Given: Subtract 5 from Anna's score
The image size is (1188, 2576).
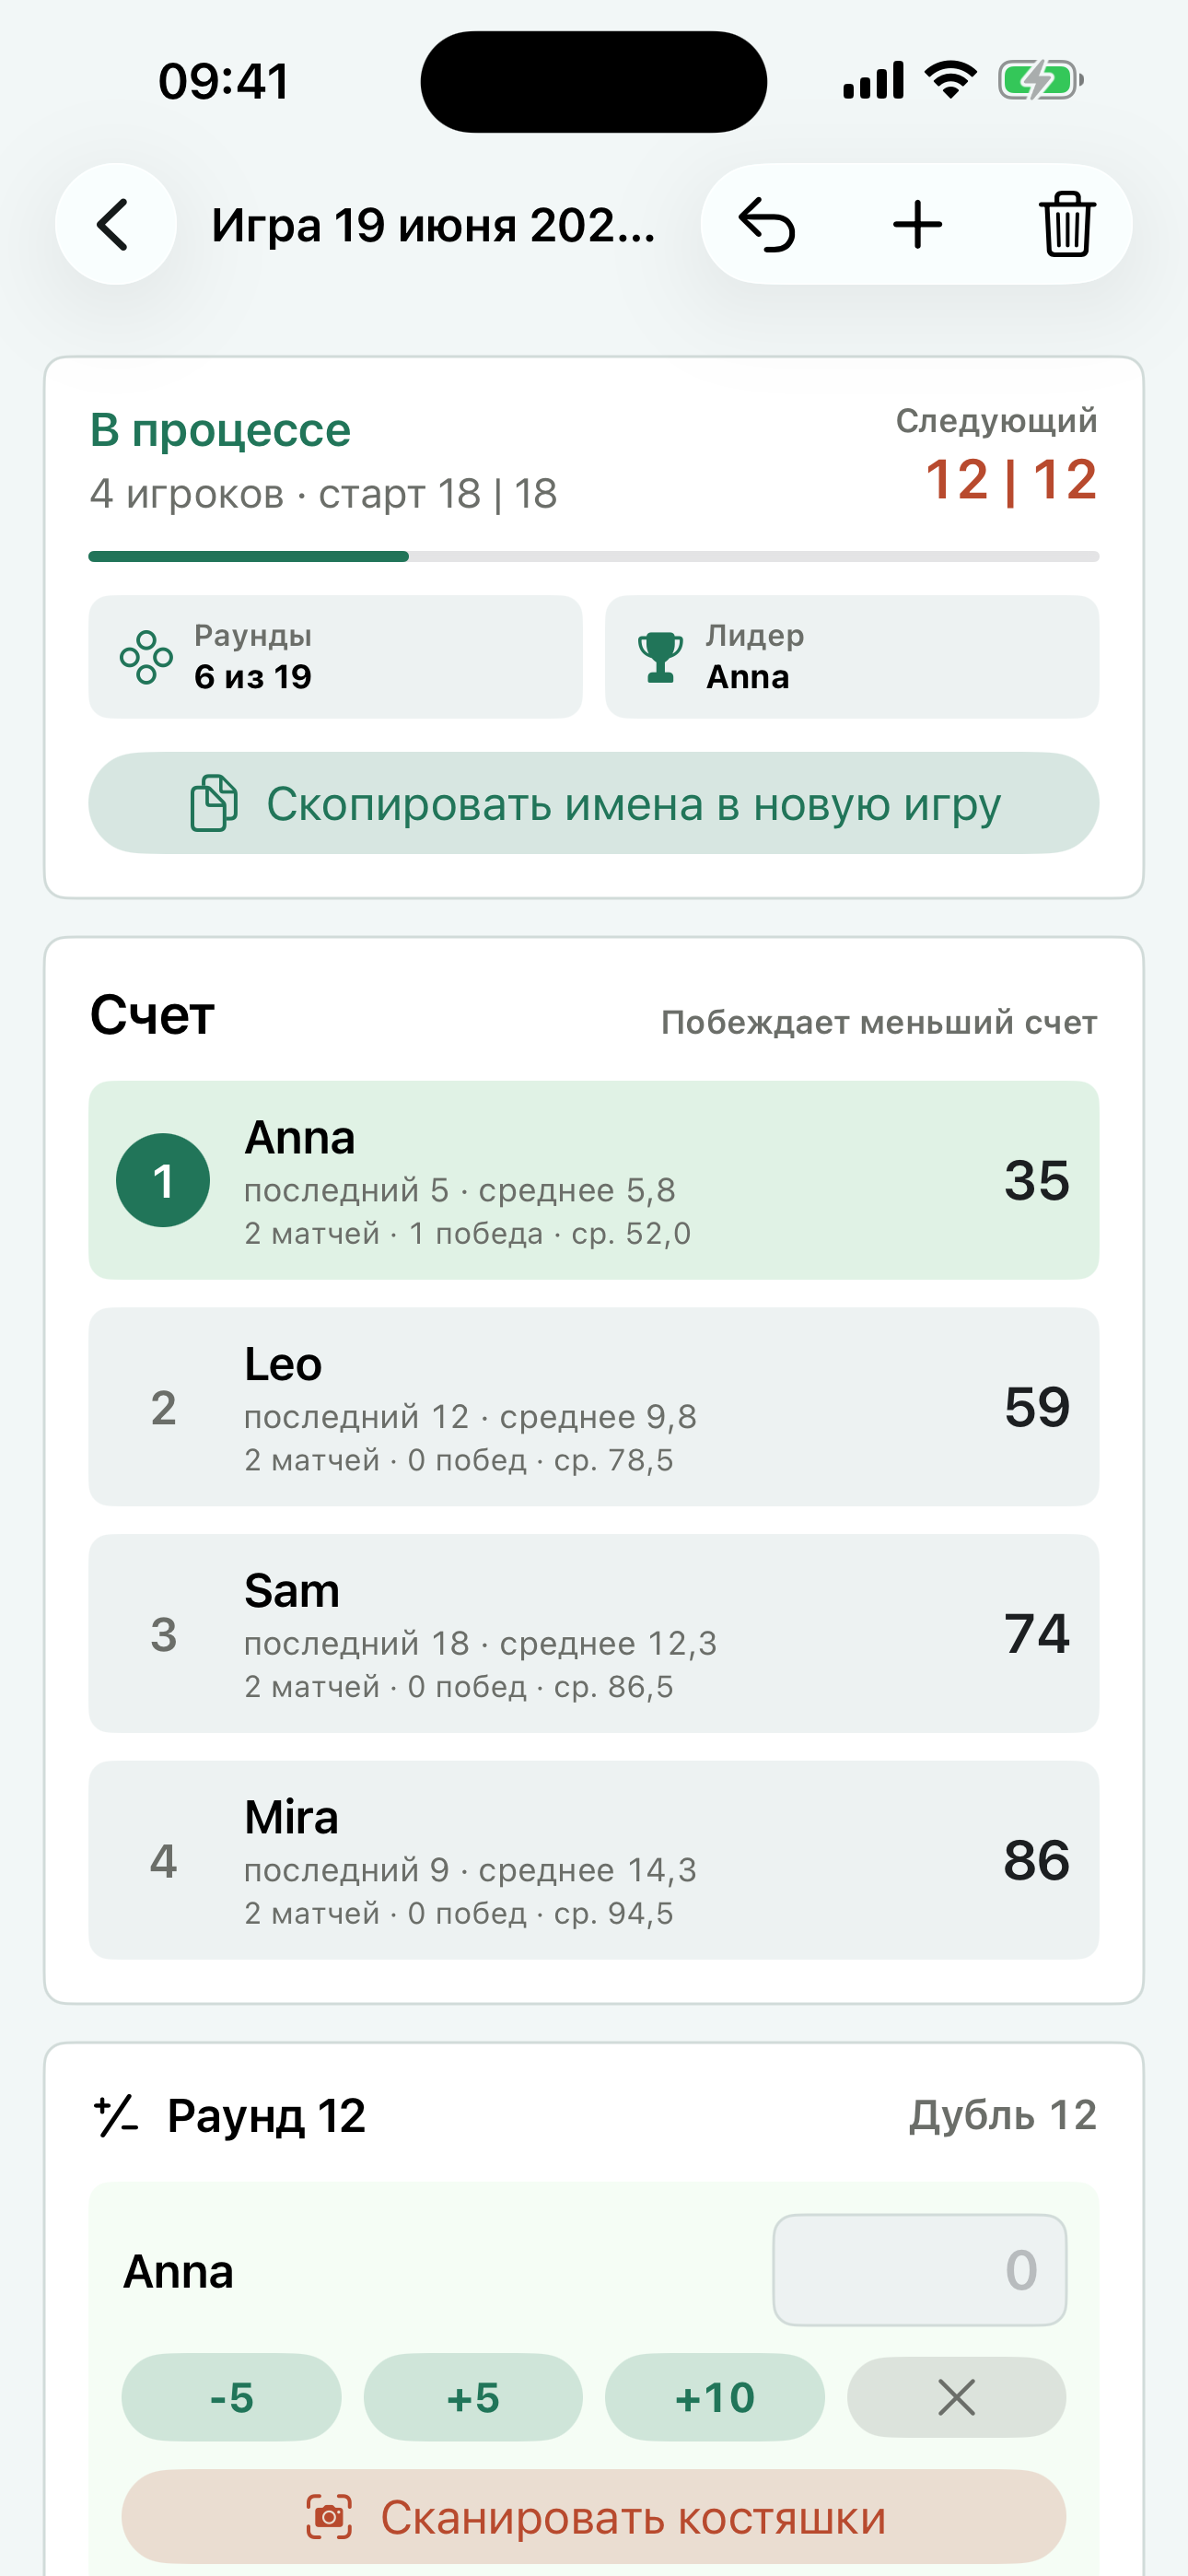Looking at the screenshot, I should click(x=231, y=2397).
